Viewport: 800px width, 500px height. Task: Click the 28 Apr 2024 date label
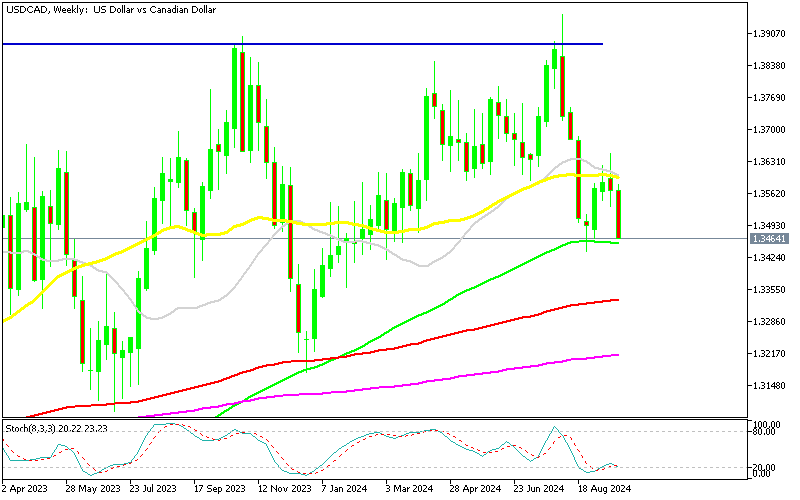pos(475,489)
